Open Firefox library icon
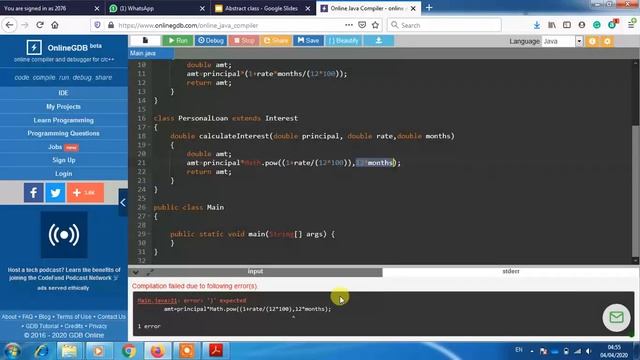Viewport: 640px width, 360px height. tap(552, 25)
